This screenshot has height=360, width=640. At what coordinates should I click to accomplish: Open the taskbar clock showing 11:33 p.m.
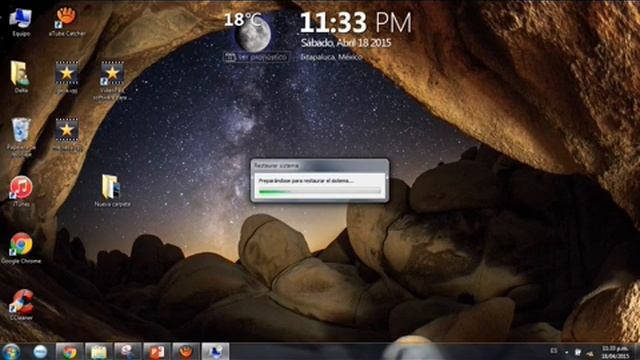[615, 352]
